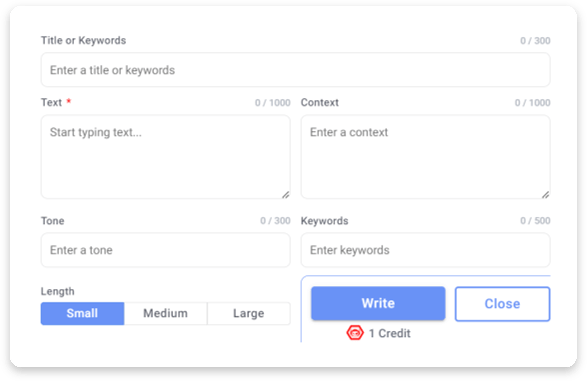Click the Title or Keywords 0 / 300 counter

535,41
